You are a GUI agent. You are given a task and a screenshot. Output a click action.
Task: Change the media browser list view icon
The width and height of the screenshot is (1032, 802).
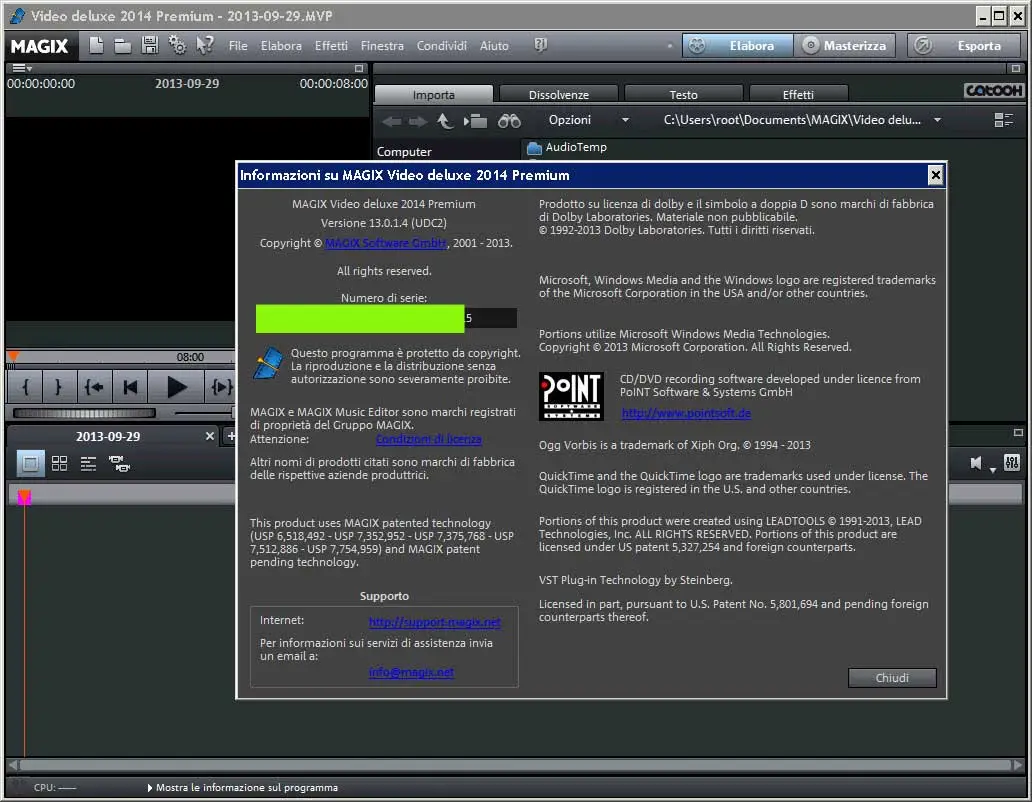(1003, 120)
